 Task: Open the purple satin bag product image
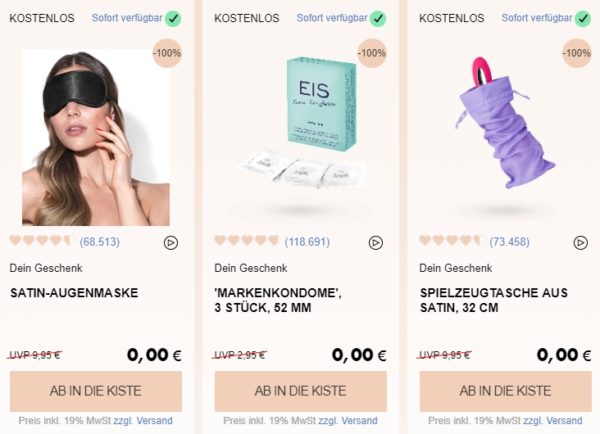[505, 122]
